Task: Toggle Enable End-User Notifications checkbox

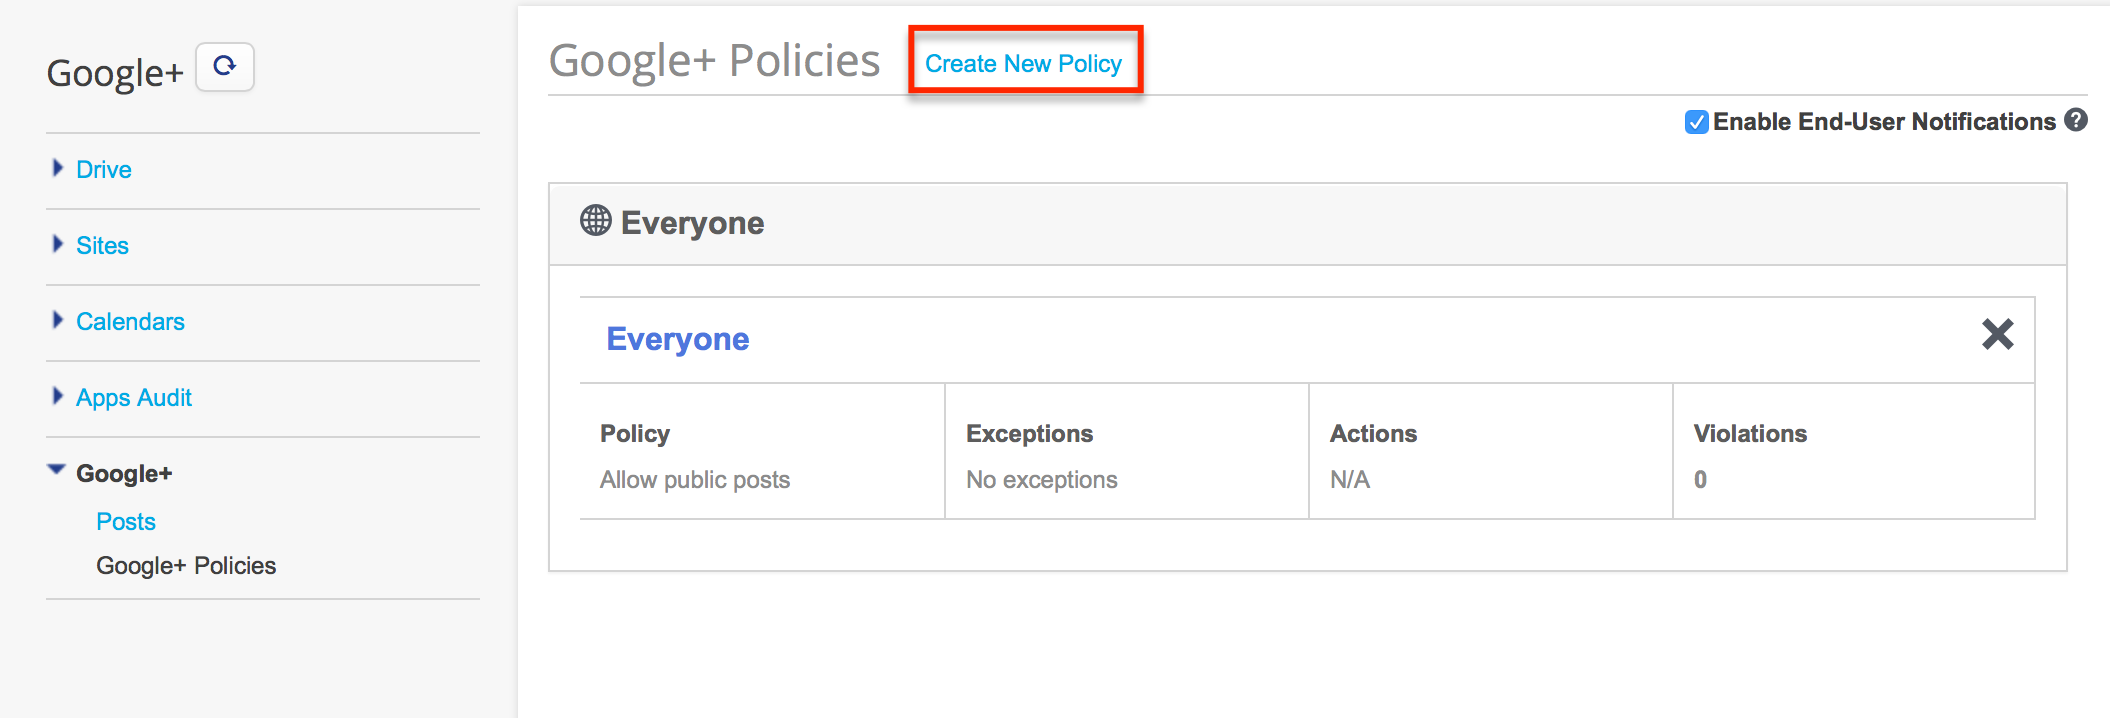Action: (x=1696, y=122)
